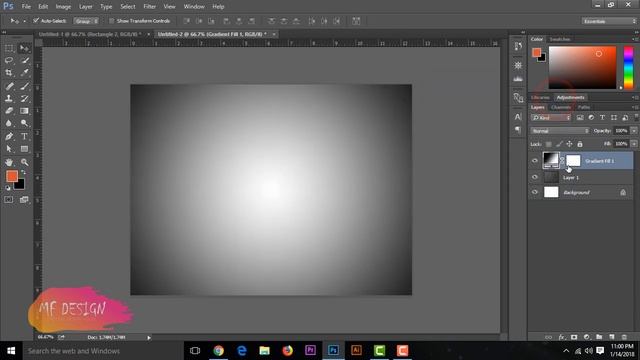Show hidden system tray icons
This screenshot has width=640, height=360.
tap(566, 351)
